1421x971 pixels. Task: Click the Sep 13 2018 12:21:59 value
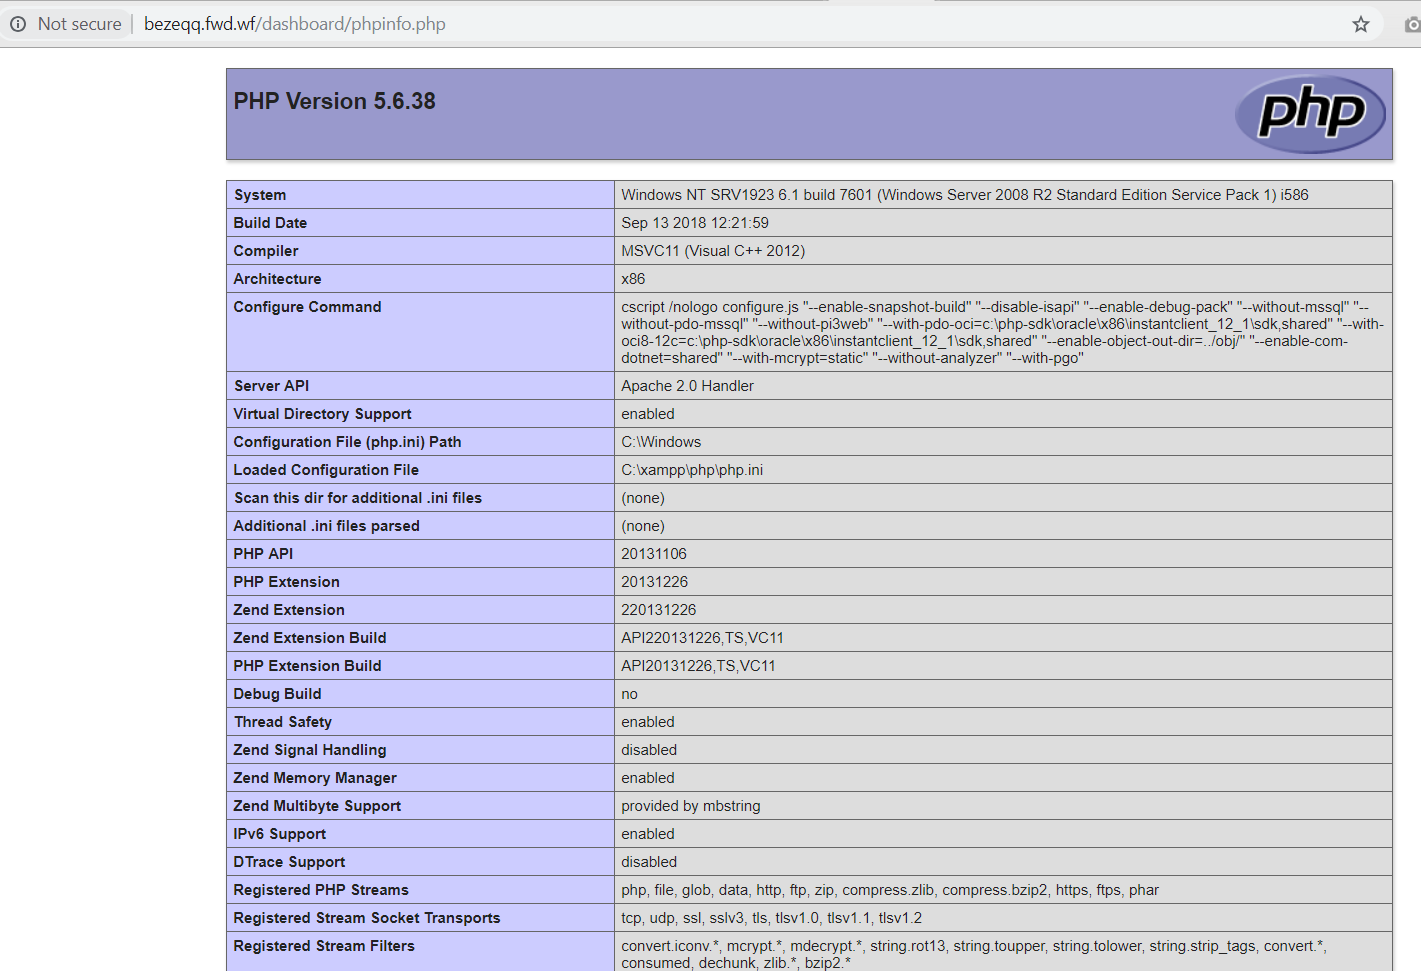[695, 223]
